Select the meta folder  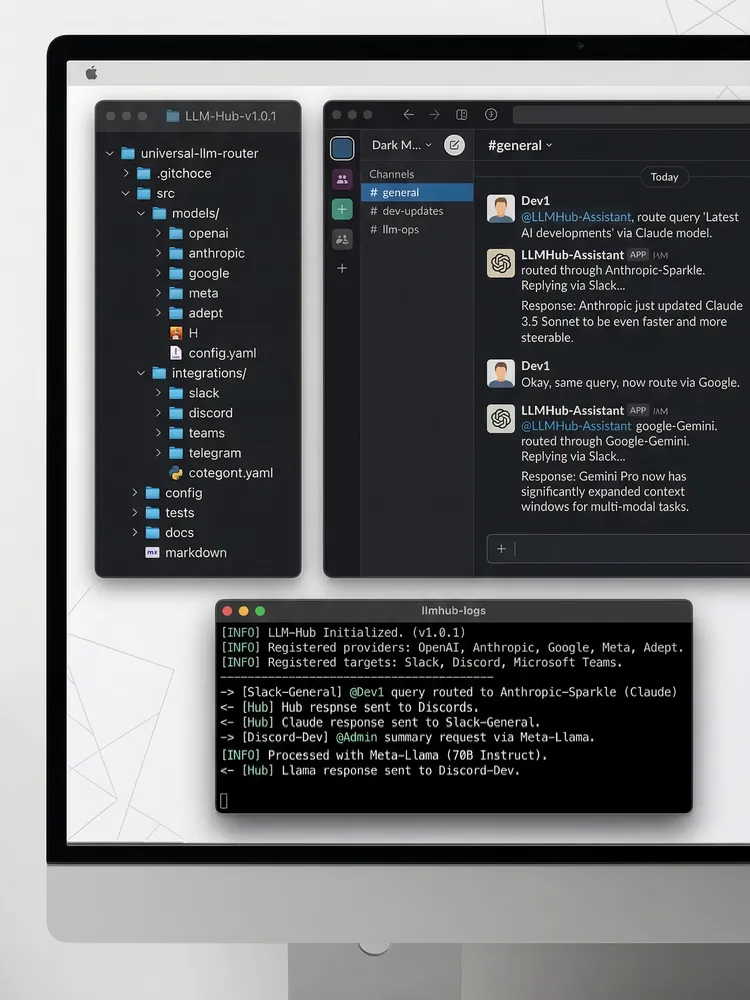195,293
